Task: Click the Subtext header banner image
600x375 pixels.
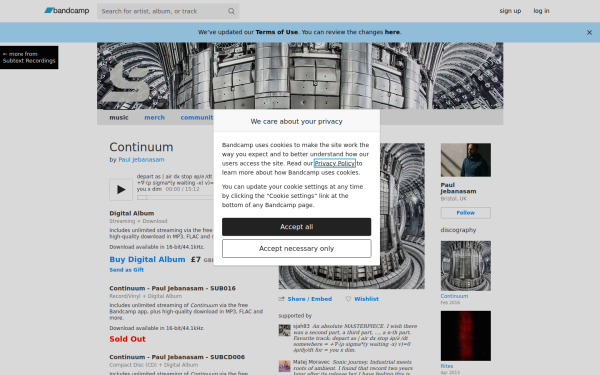Action: (x=300, y=76)
